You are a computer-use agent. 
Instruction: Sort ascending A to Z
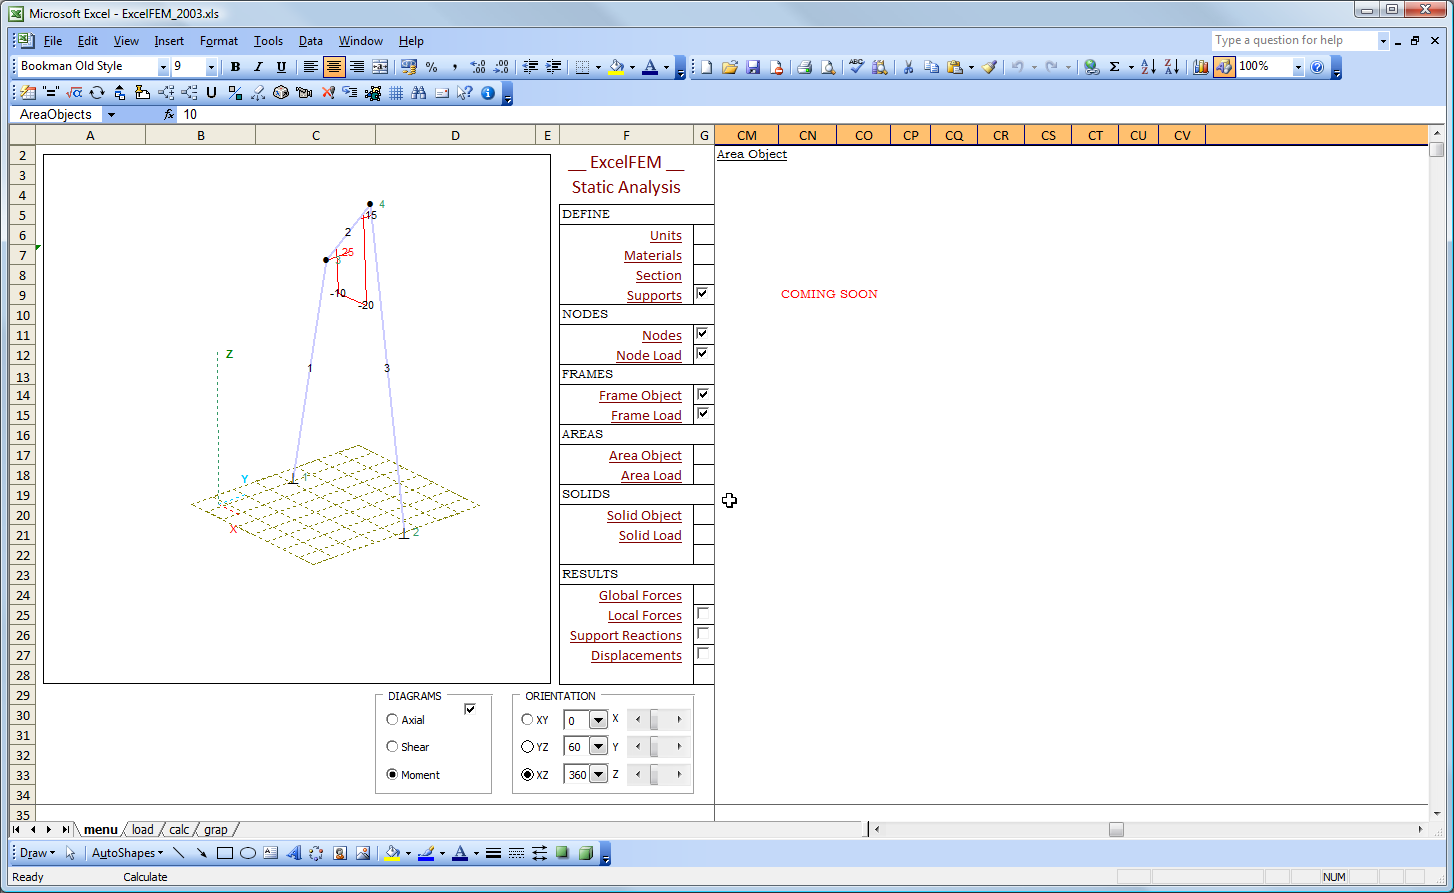[1148, 67]
